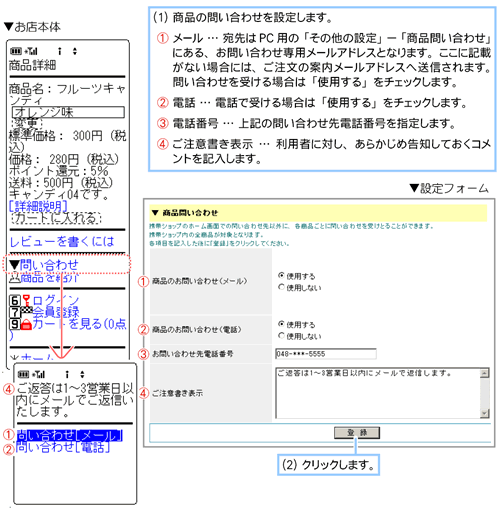The width and height of the screenshot is (500, 509).
Task: Open the レビューを書くには link
Action: 62,241
